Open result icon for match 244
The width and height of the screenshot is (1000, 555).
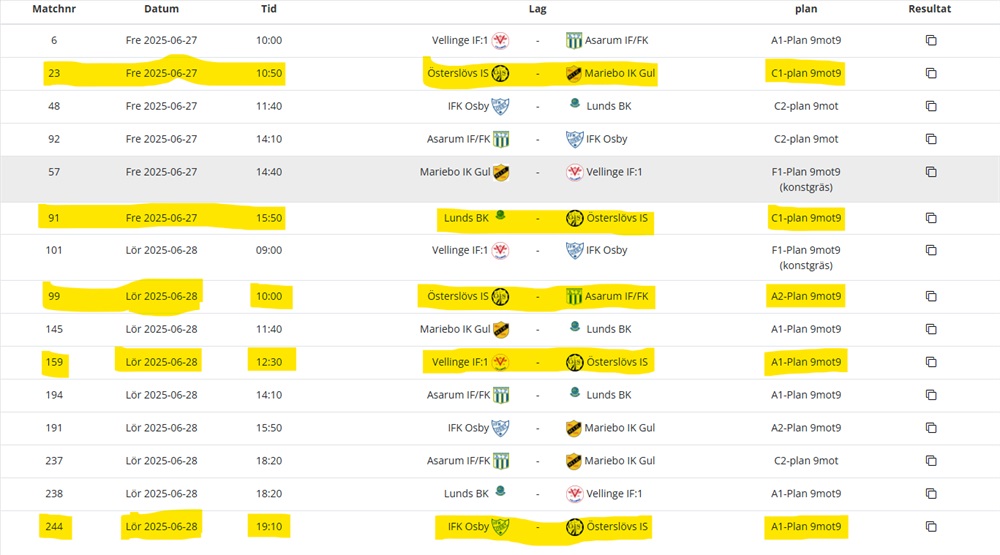tap(930, 527)
